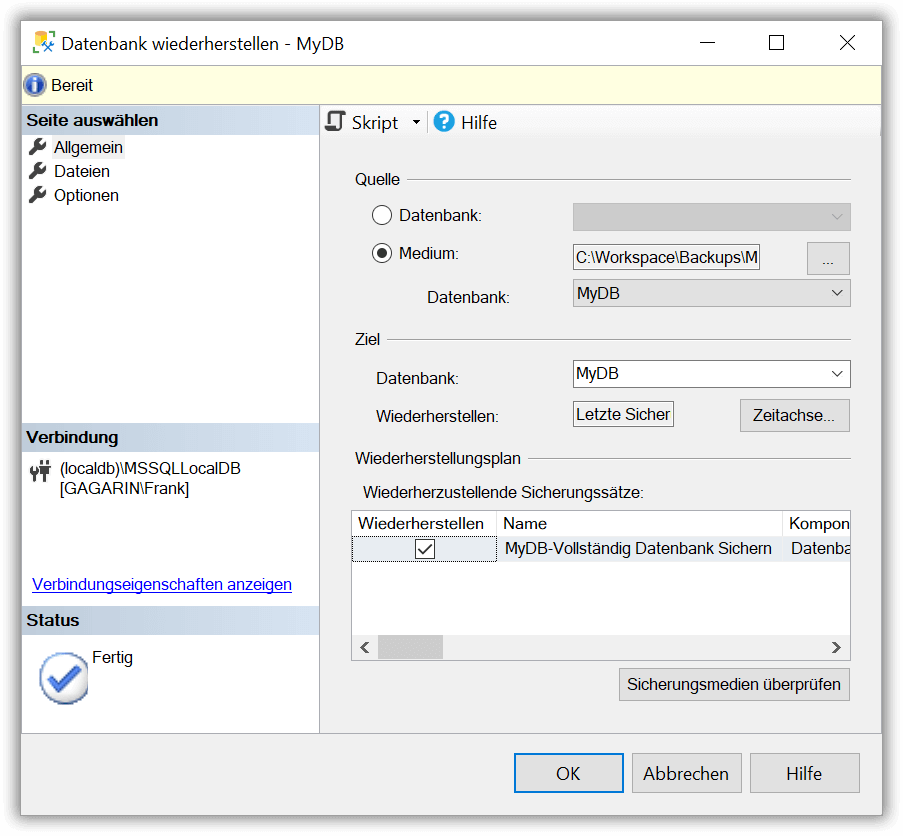Click the Wiederherstellen column header
The image size is (903, 836).
(x=424, y=523)
